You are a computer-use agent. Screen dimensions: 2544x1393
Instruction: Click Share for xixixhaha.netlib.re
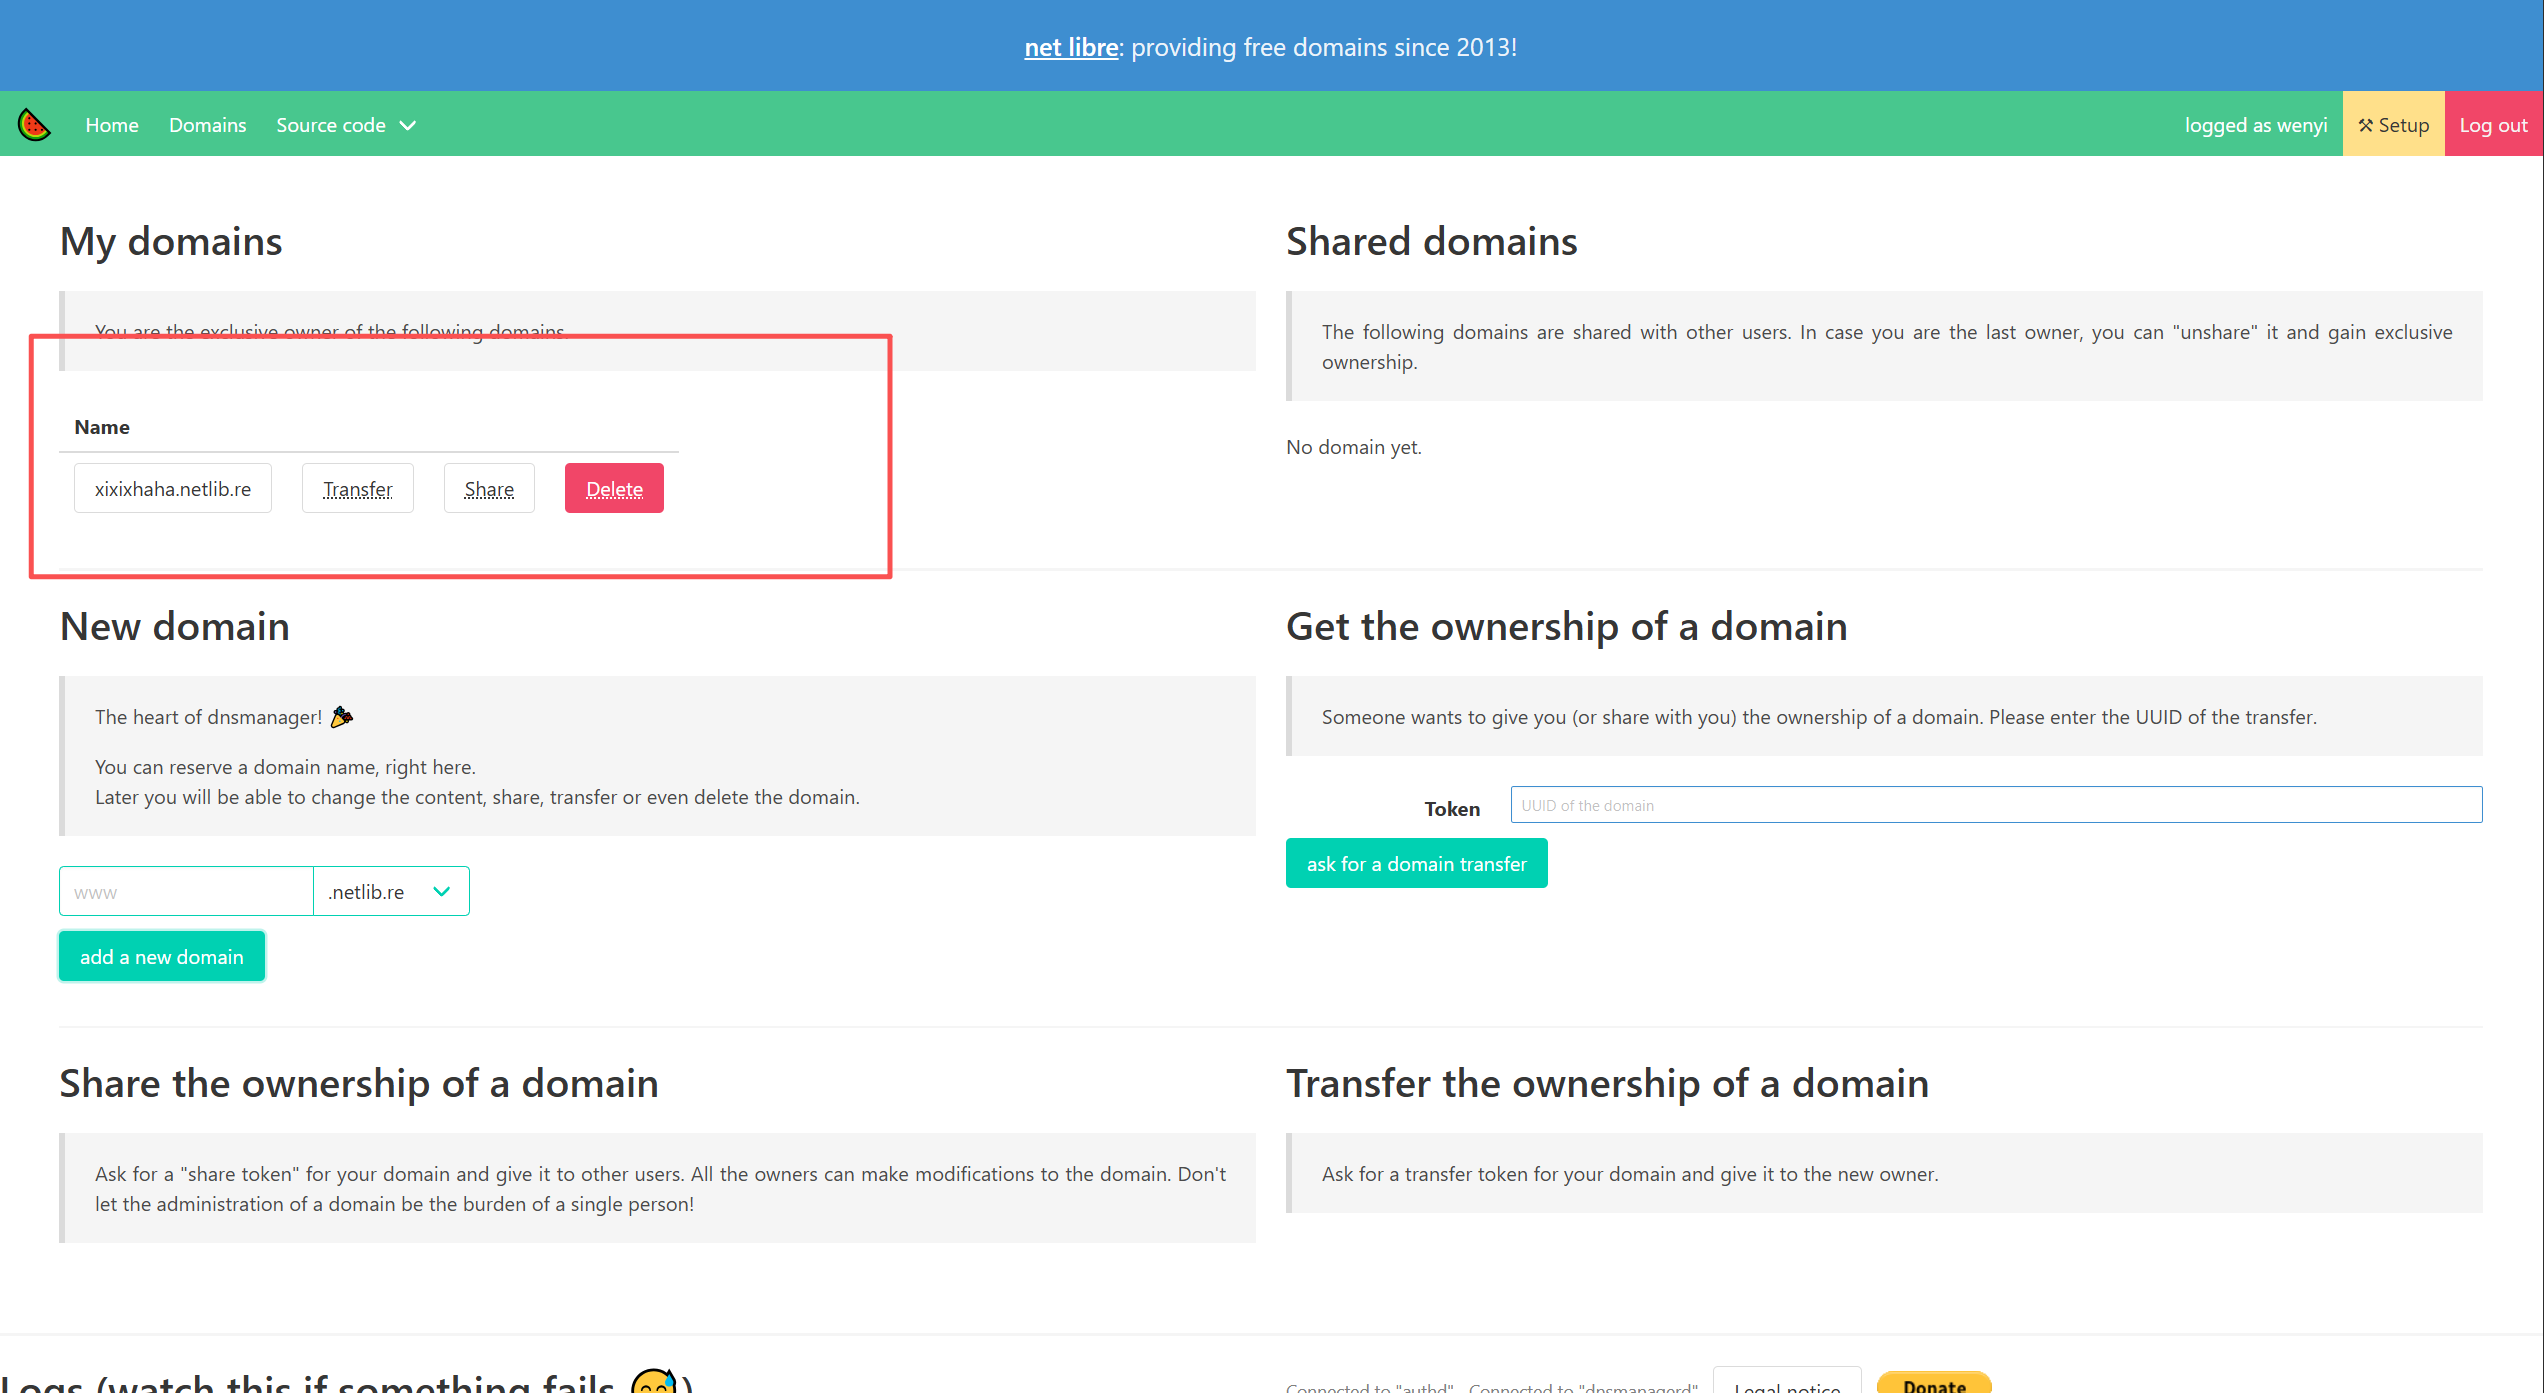tap(489, 489)
